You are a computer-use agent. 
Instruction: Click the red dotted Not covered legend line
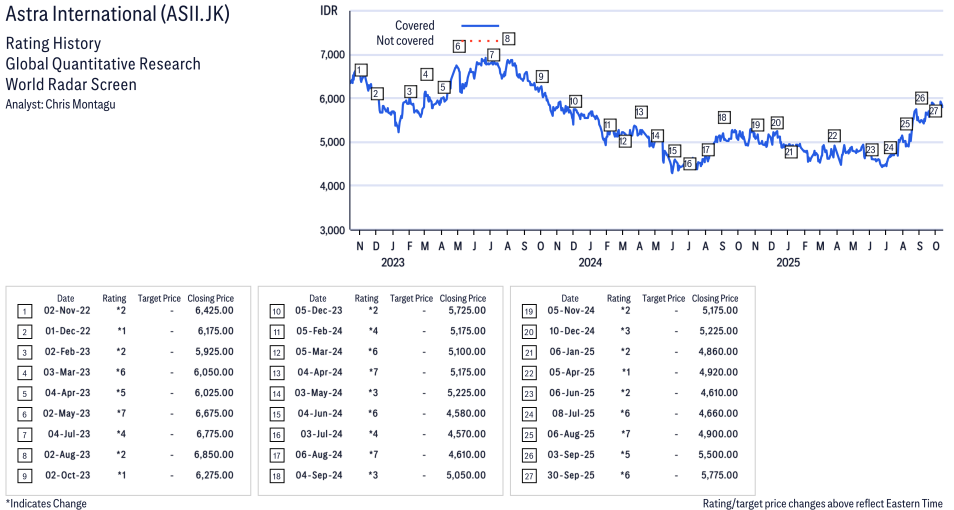click(x=482, y=41)
